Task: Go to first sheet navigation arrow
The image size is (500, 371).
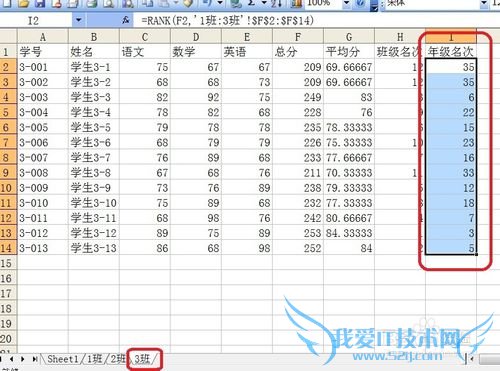Action: [x=2, y=359]
